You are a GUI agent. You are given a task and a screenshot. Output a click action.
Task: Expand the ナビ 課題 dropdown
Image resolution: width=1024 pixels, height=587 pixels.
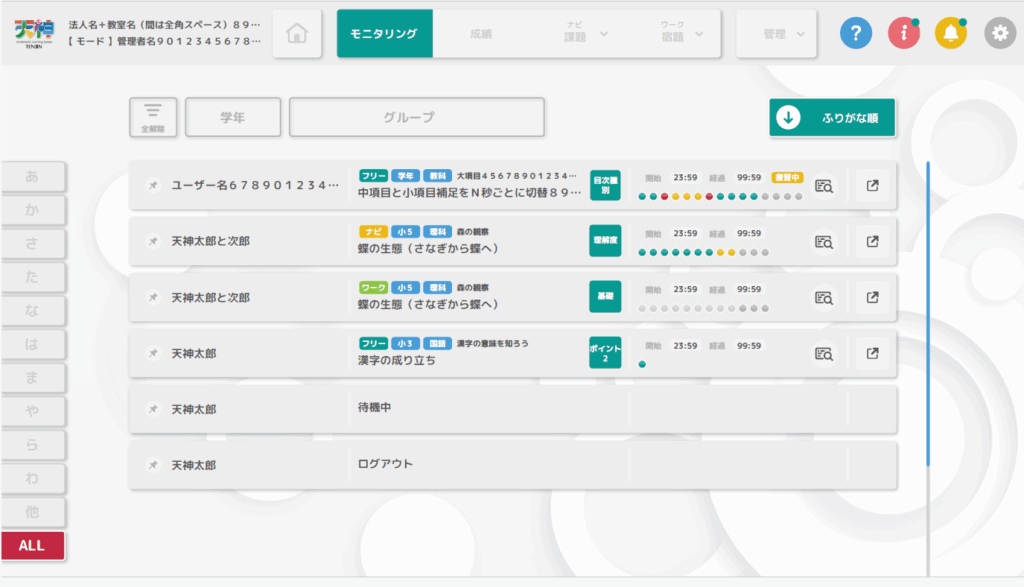pyautogui.click(x=585, y=34)
